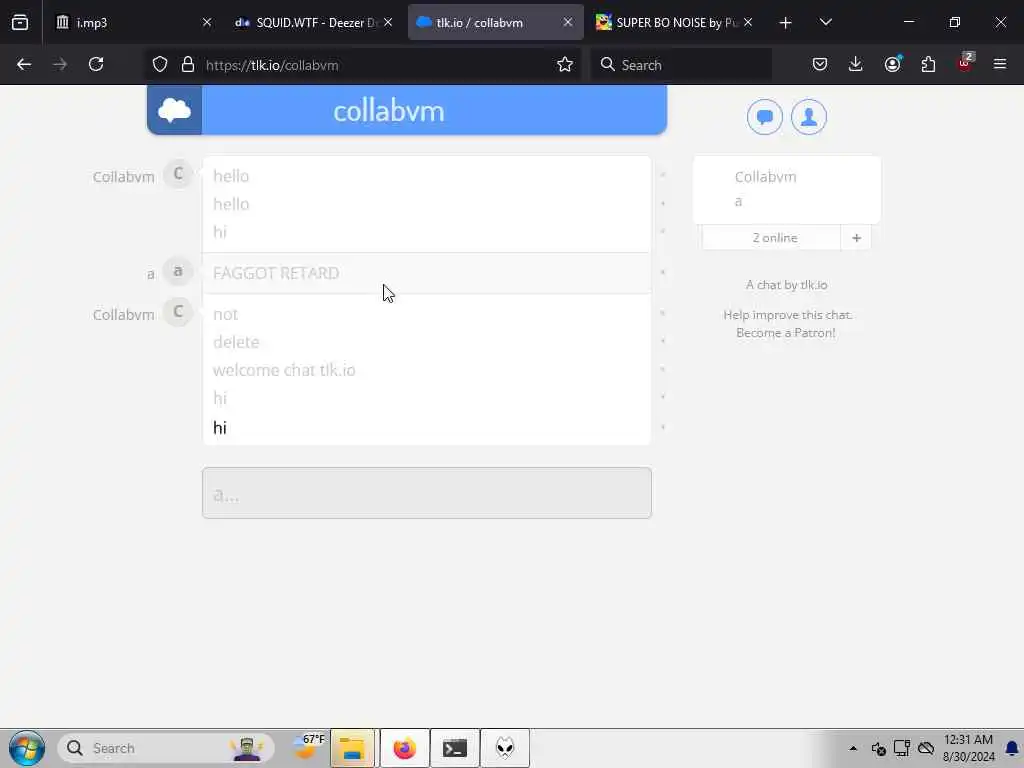This screenshot has width=1024, height=768.
Task: Click the collabvm channel title header
Action: pyautogui.click(x=389, y=111)
